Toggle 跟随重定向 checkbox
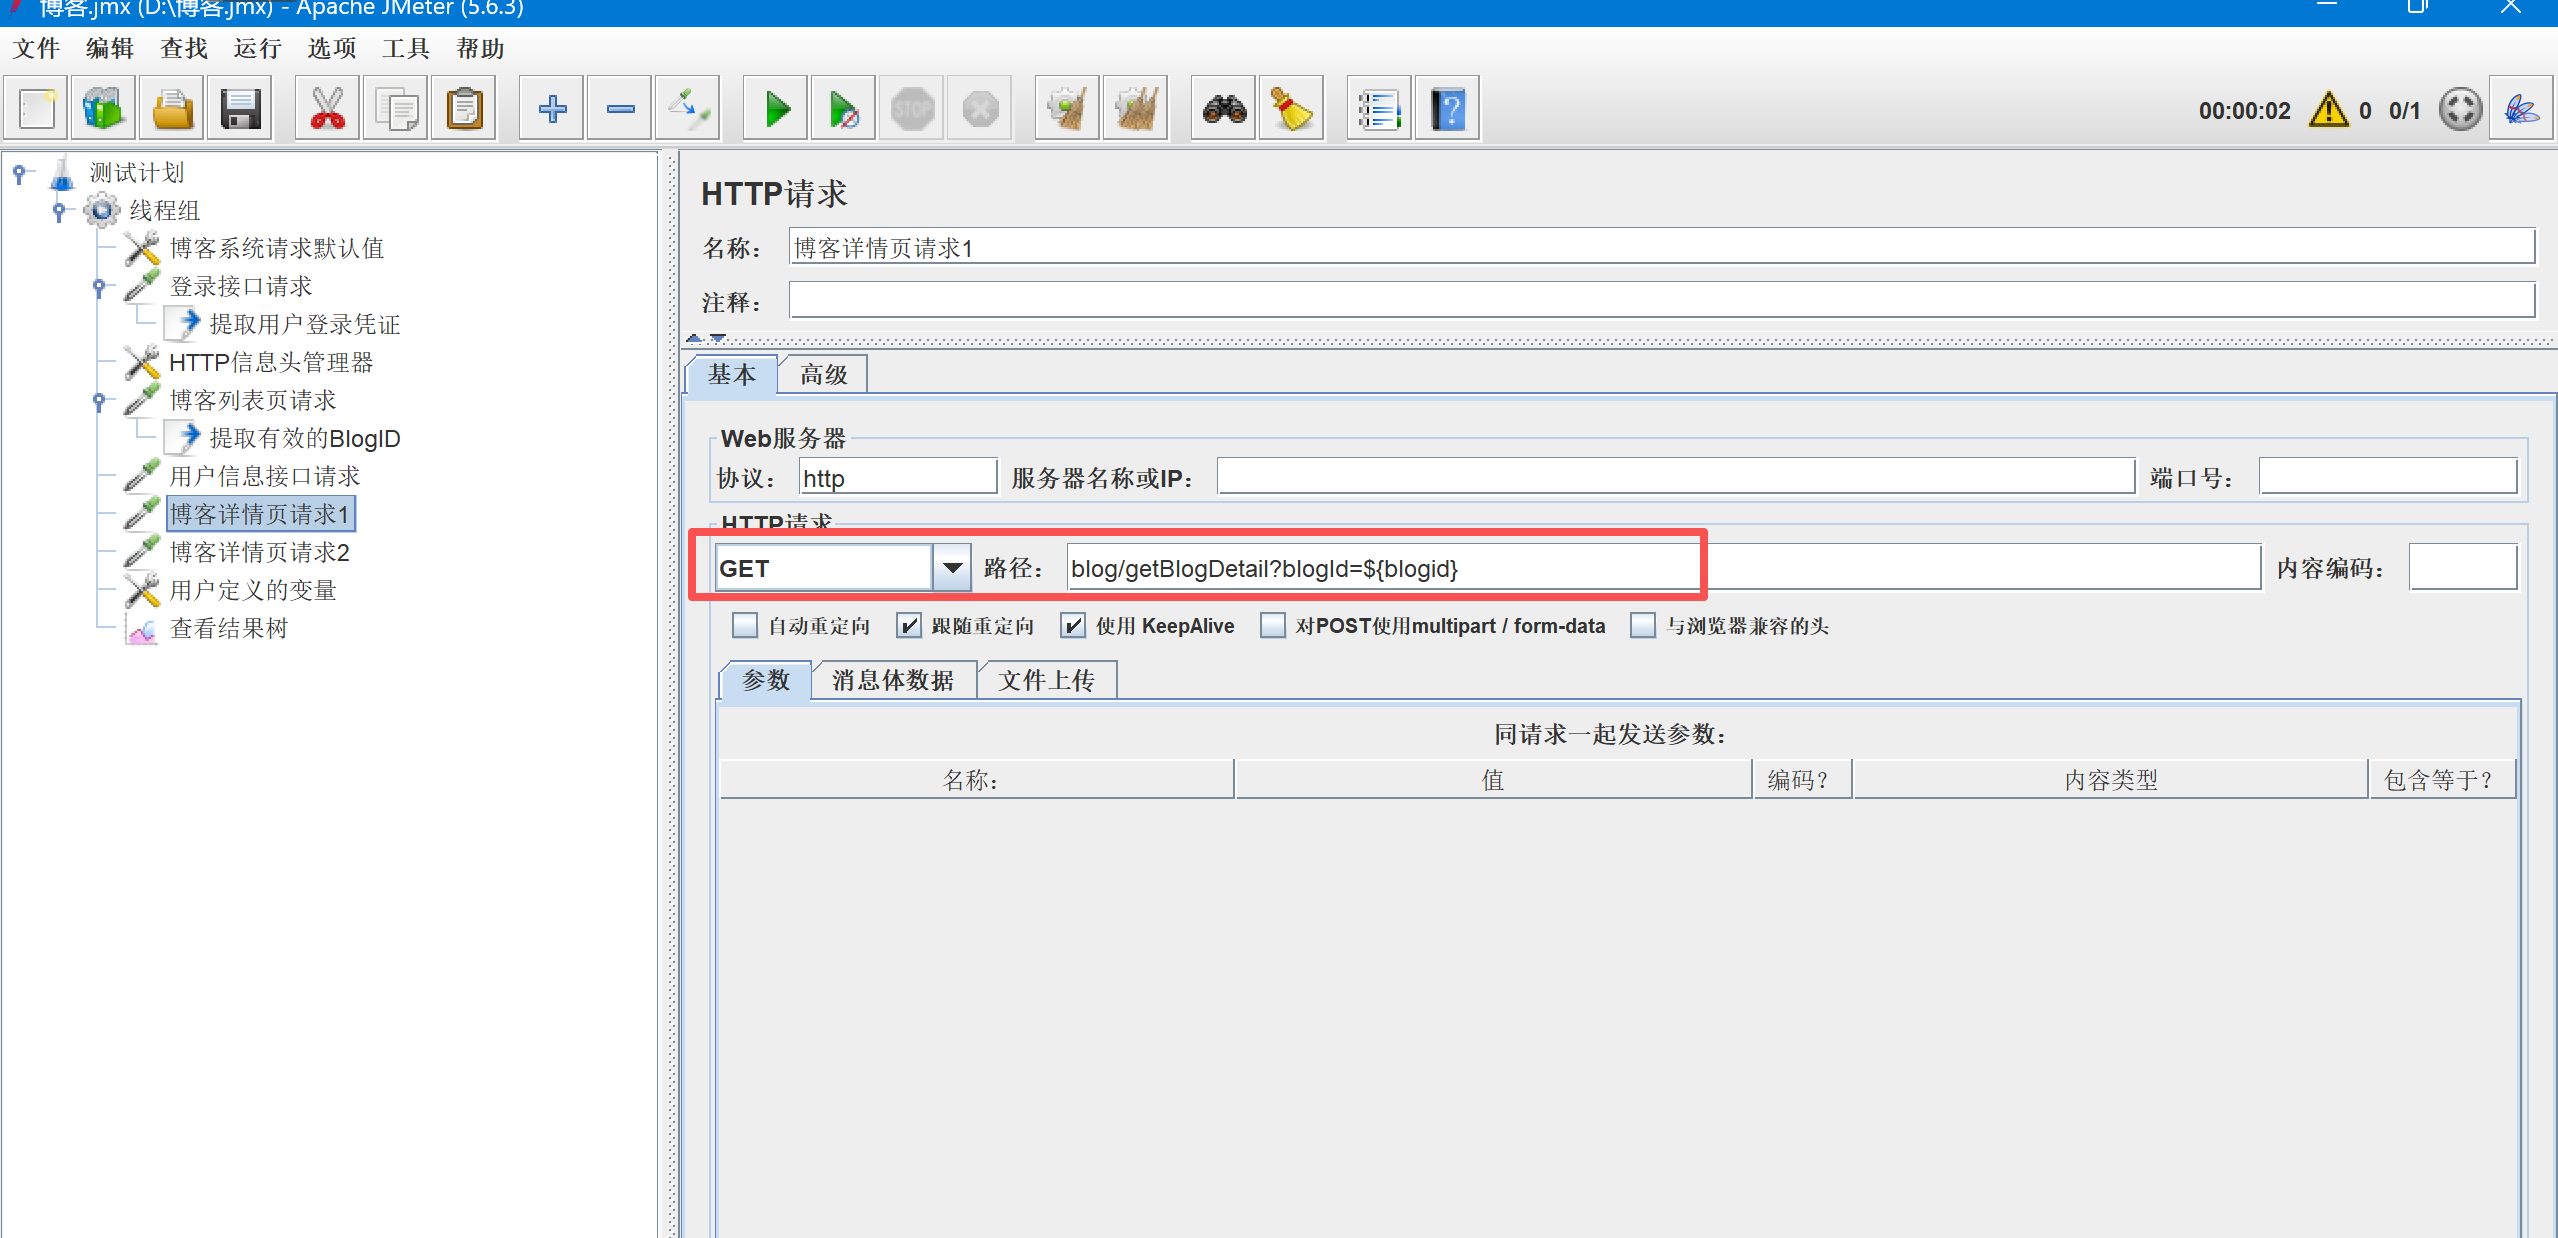Viewport: 2558px width, 1238px height. (x=908, y=626)
